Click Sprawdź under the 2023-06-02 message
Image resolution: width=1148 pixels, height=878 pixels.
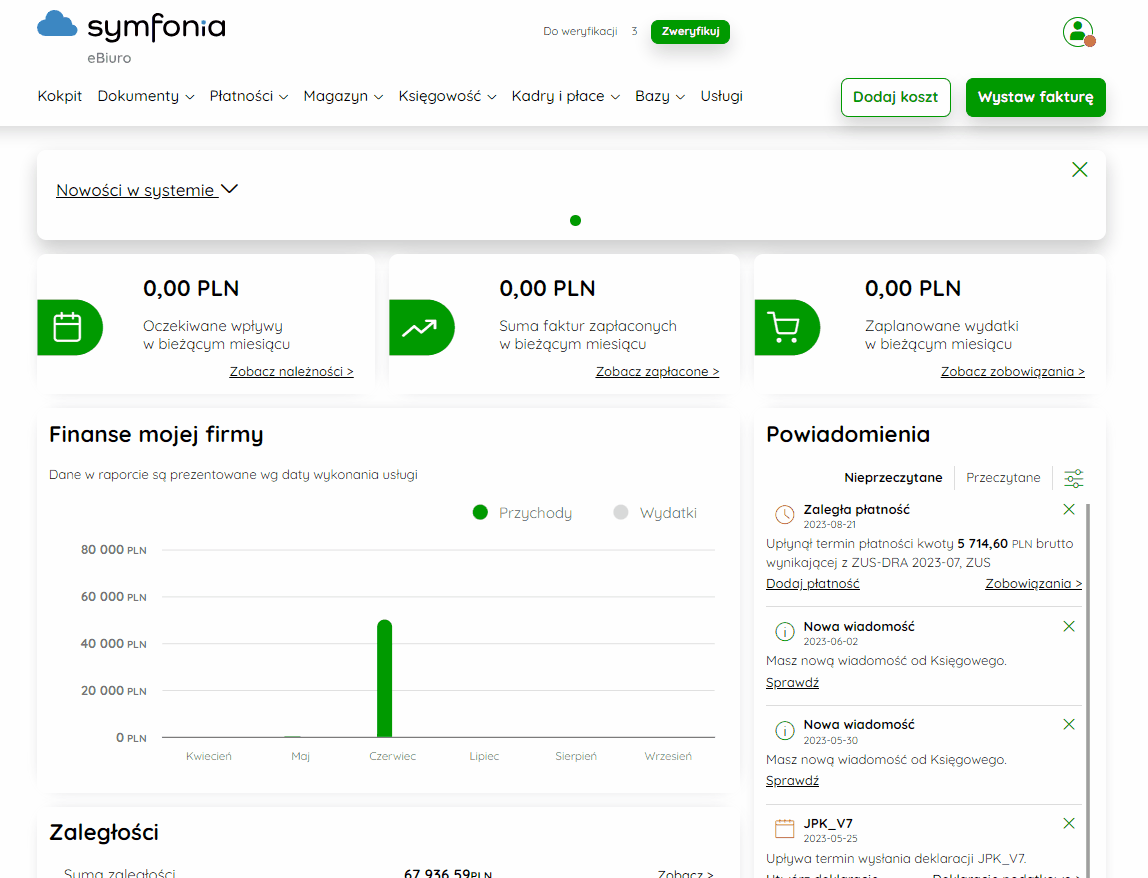pyautogui.click(x=792, y=682)
